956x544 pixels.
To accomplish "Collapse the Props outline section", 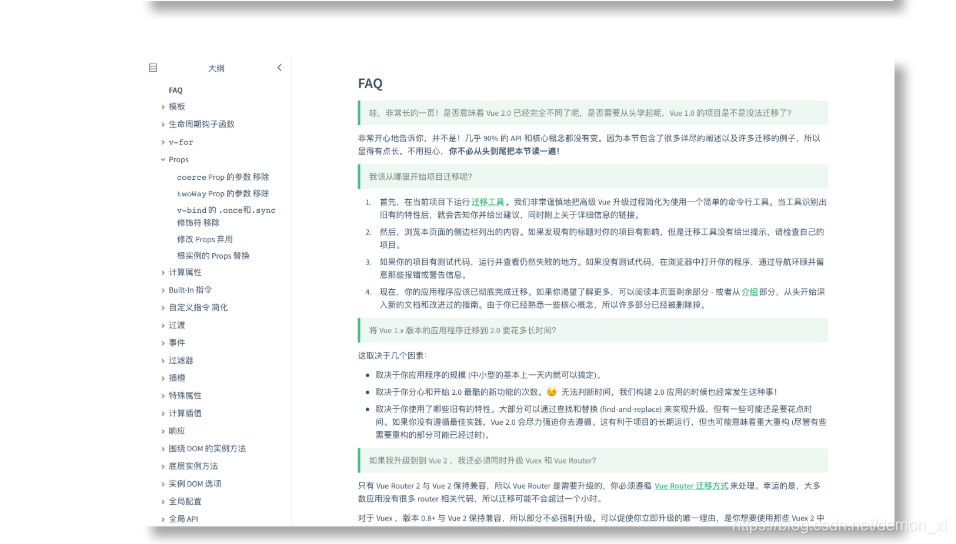I will [163, 160].
